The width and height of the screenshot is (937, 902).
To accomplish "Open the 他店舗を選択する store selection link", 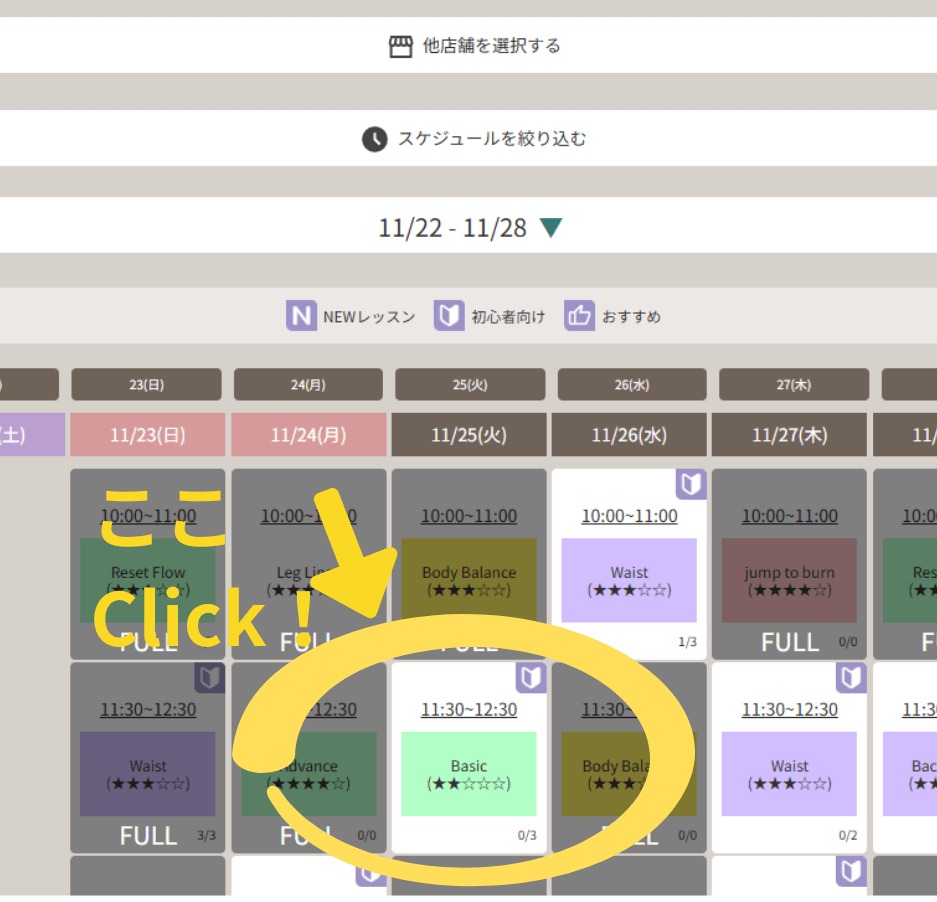I will point(491,46).
